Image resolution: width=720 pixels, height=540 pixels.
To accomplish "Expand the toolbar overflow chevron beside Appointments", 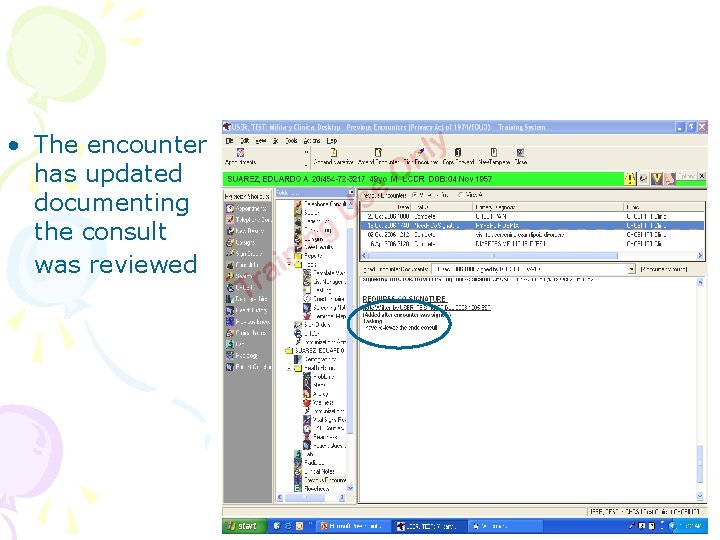I will (x=306, y=152).
